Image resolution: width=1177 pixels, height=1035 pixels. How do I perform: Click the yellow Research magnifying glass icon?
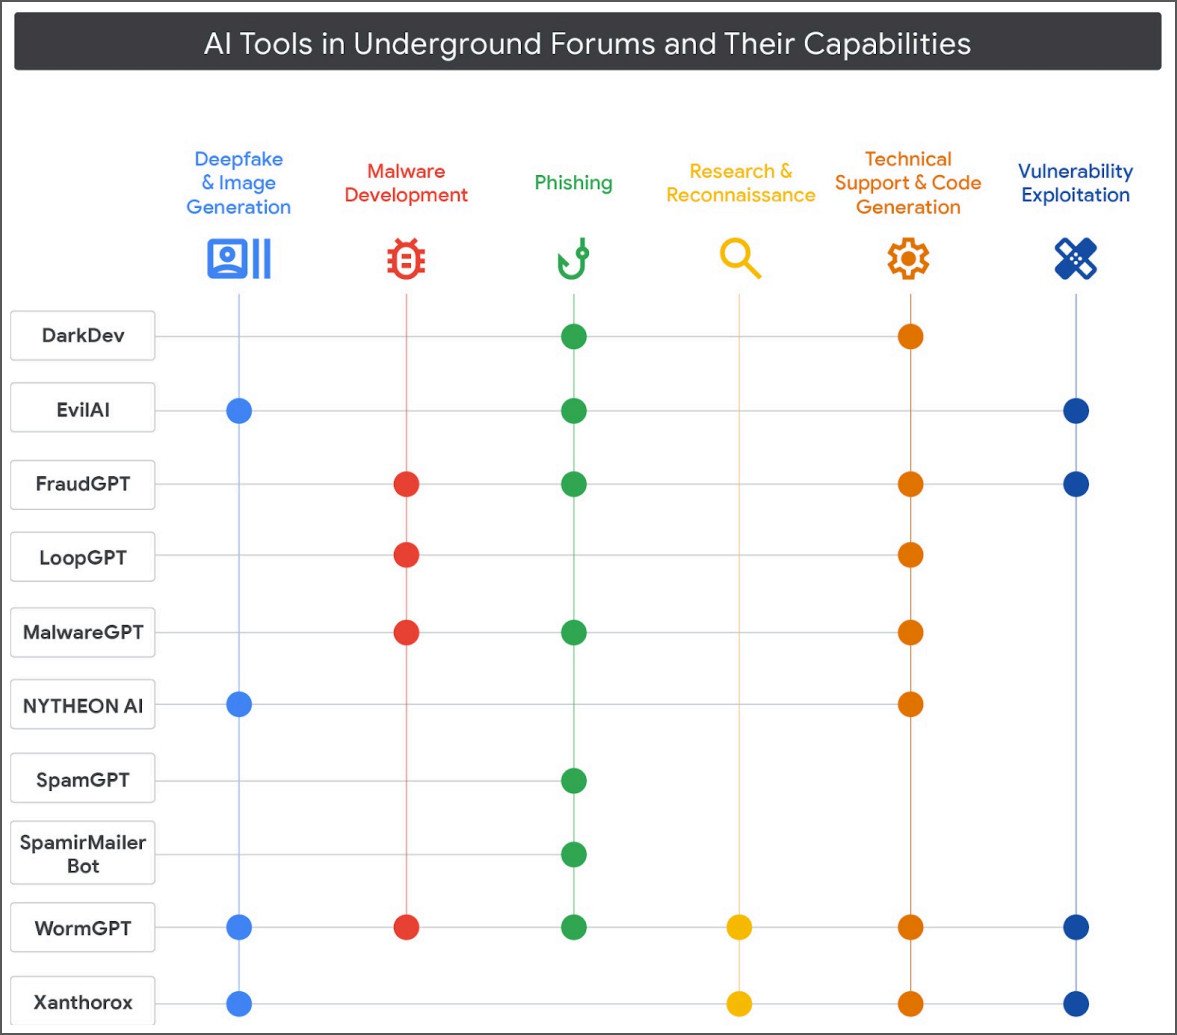point(740,260)
